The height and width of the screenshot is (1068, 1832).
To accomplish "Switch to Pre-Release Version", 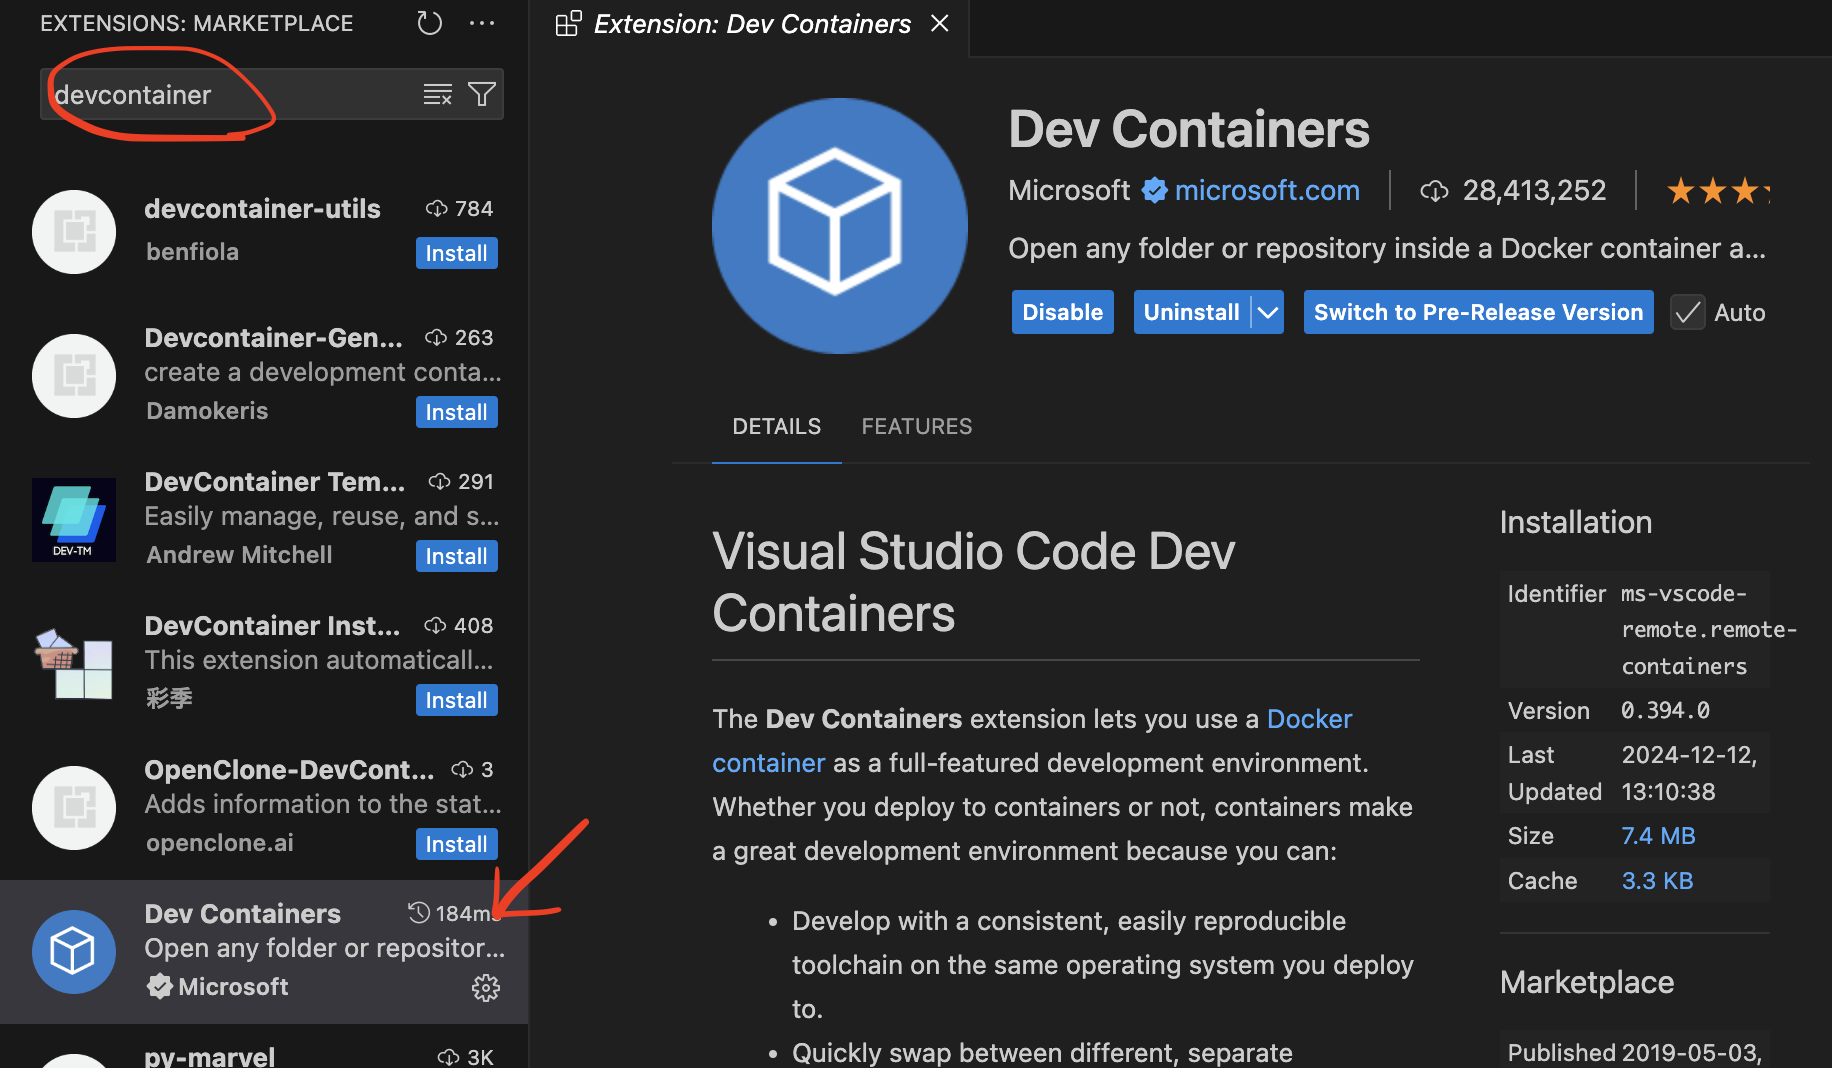I will [x=1478, y=312].
